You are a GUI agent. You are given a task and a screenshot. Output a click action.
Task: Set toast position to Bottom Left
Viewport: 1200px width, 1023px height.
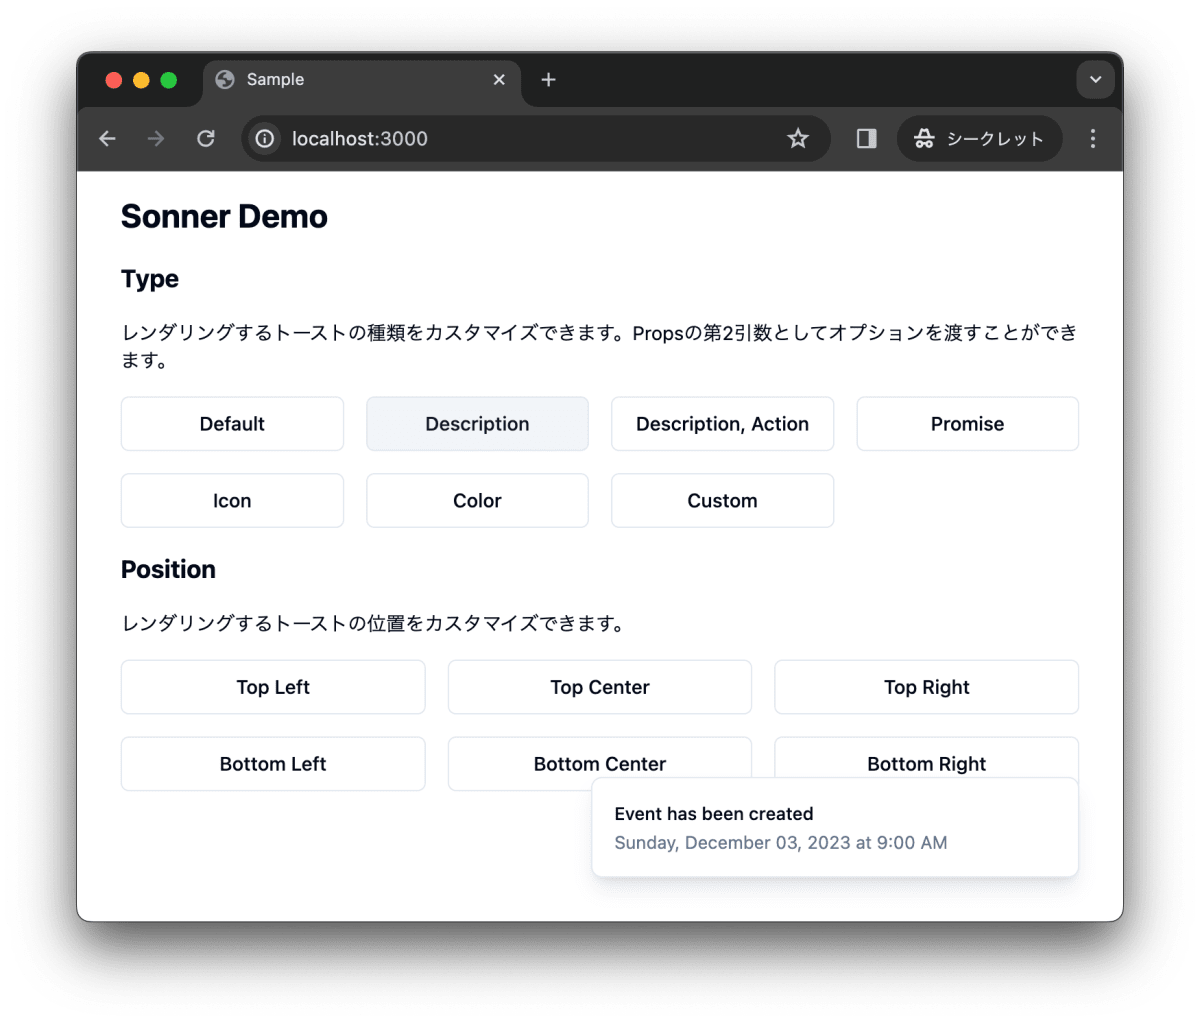(x=273, y=764)
